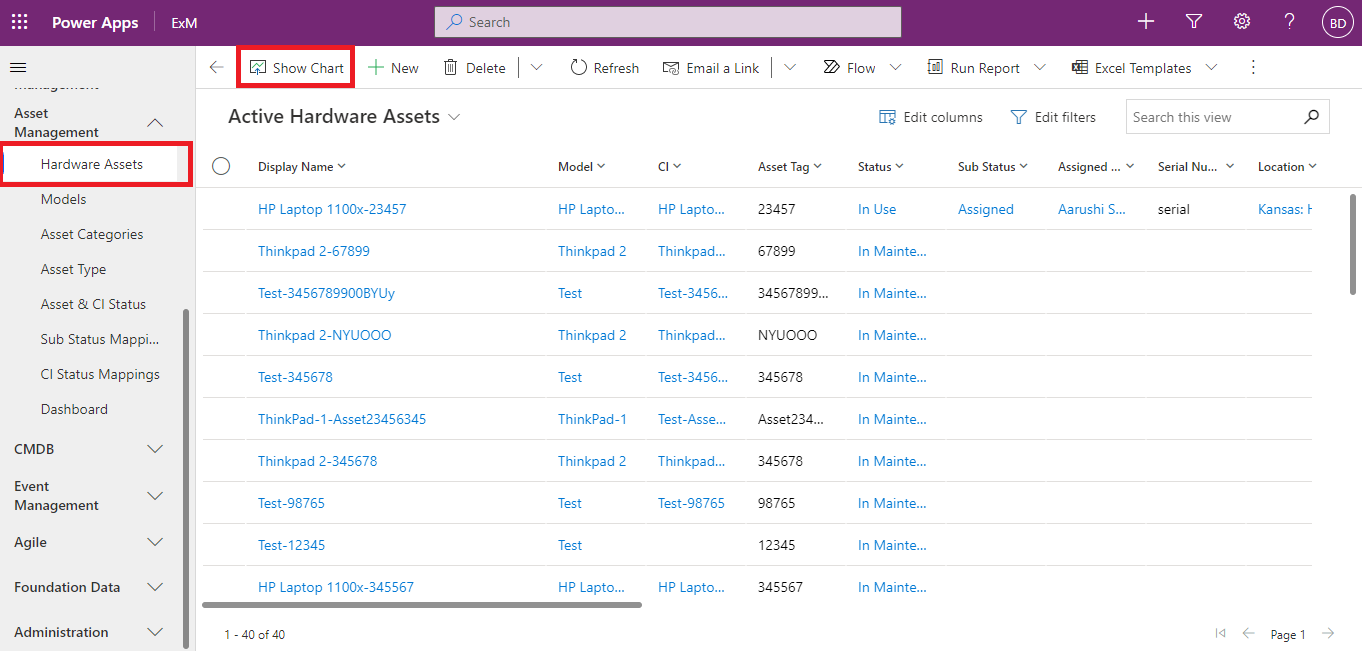Click the horizontal scrollbar under the grid
The image size is (1362, 651).
(x=421, y=604)
